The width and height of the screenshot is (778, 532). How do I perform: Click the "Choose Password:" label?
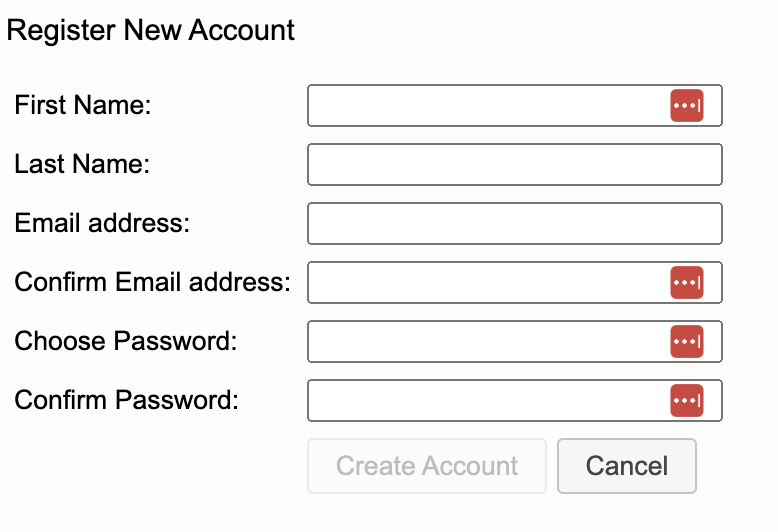click(x=126, y=341)
